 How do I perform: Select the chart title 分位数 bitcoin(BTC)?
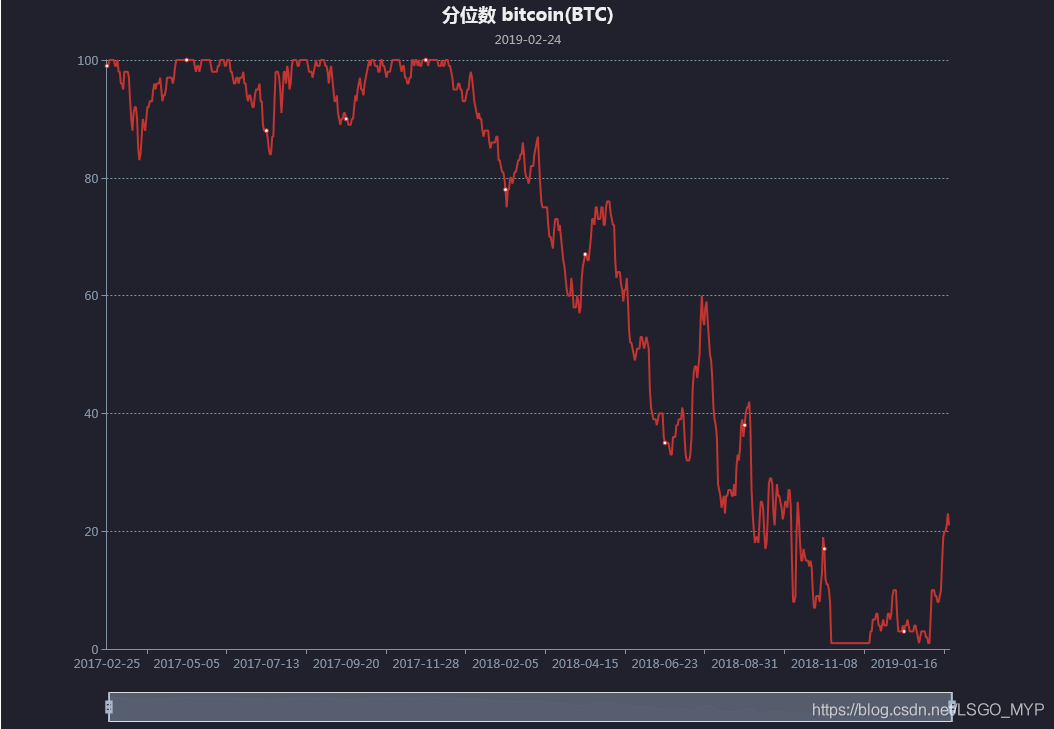click(528, 15)
